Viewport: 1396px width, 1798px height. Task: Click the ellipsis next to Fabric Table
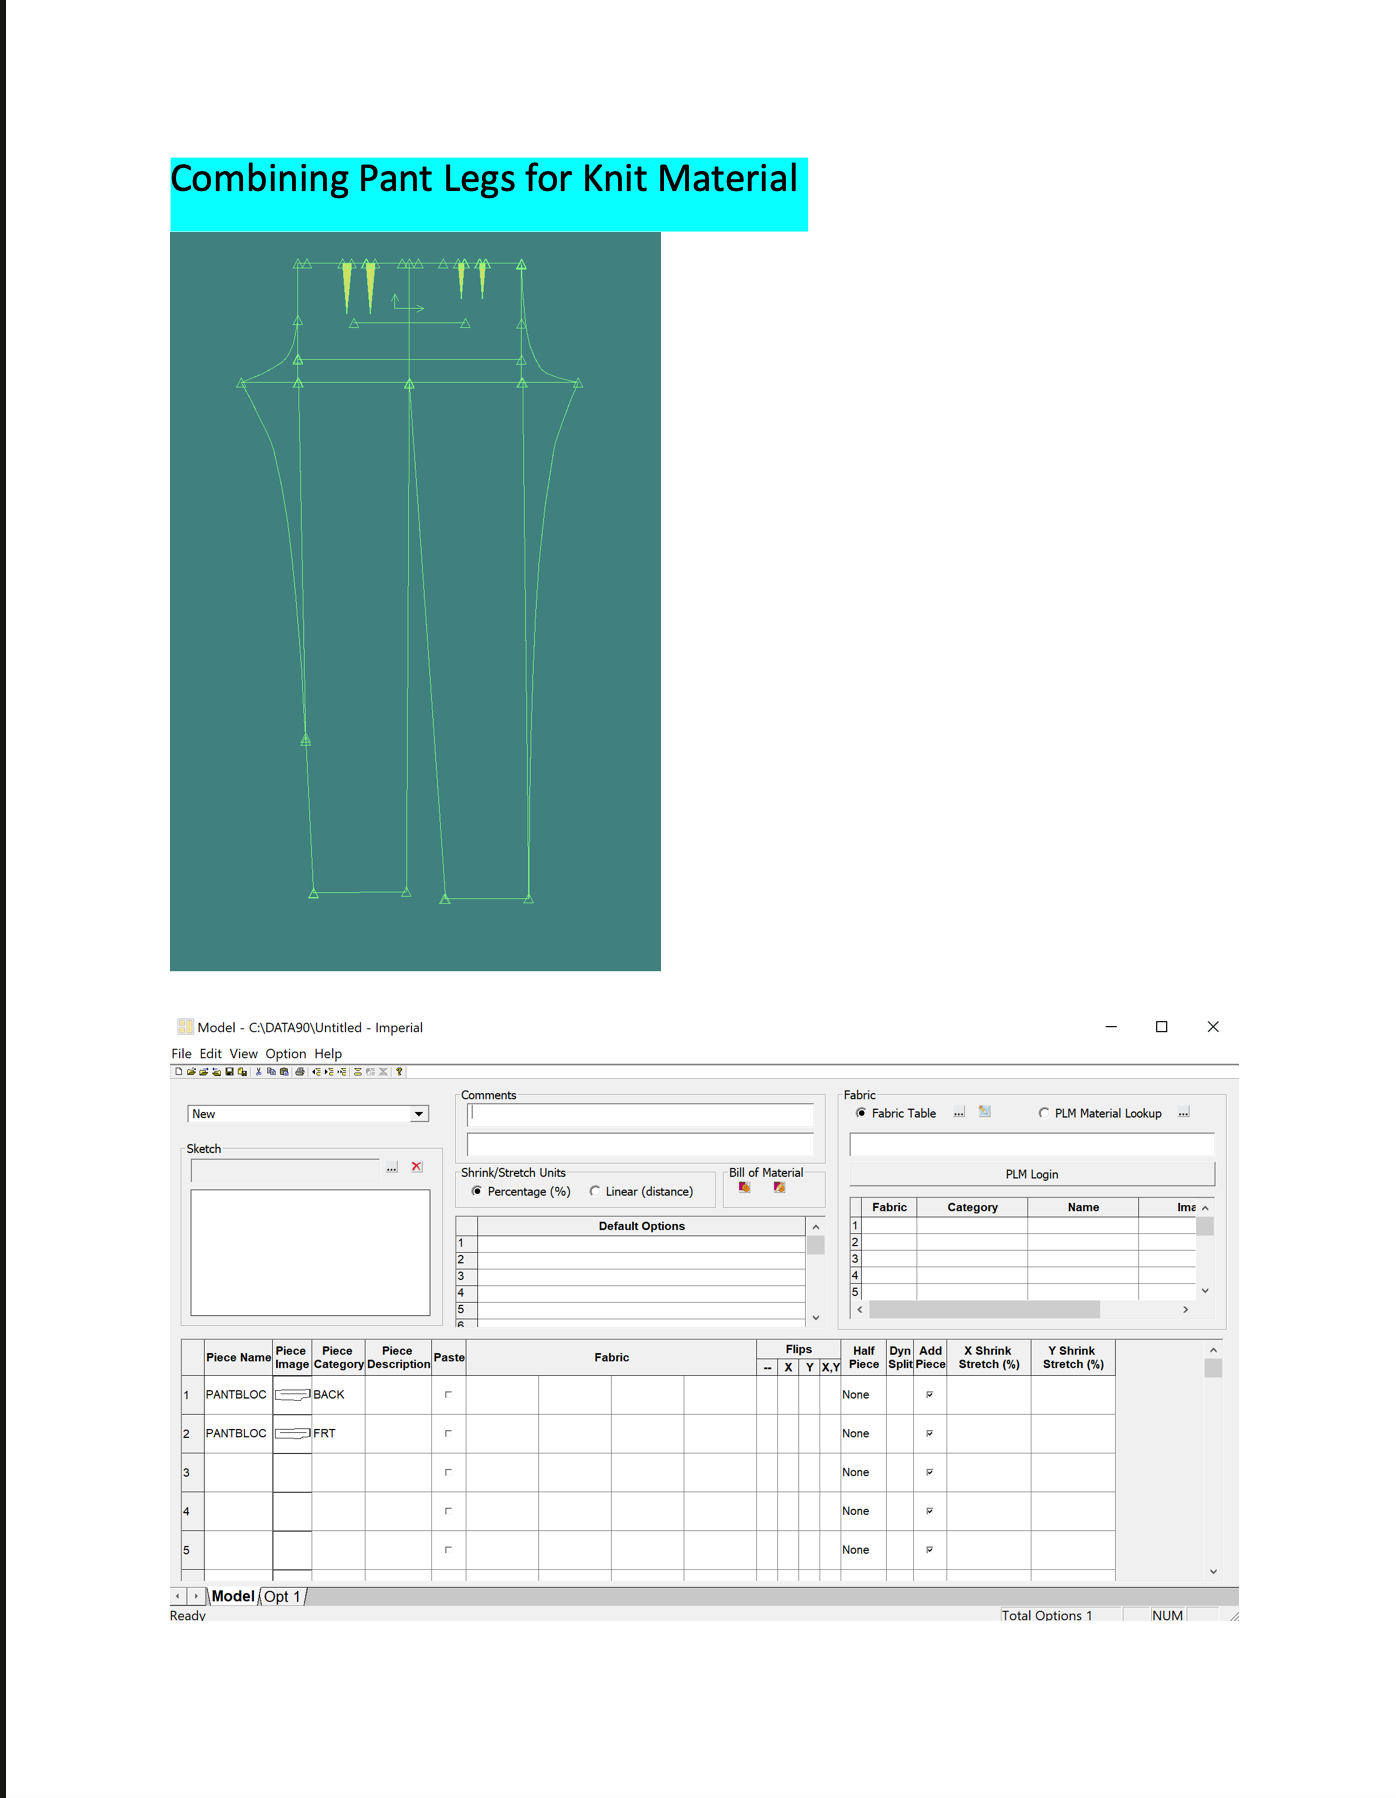point(959,1113)
